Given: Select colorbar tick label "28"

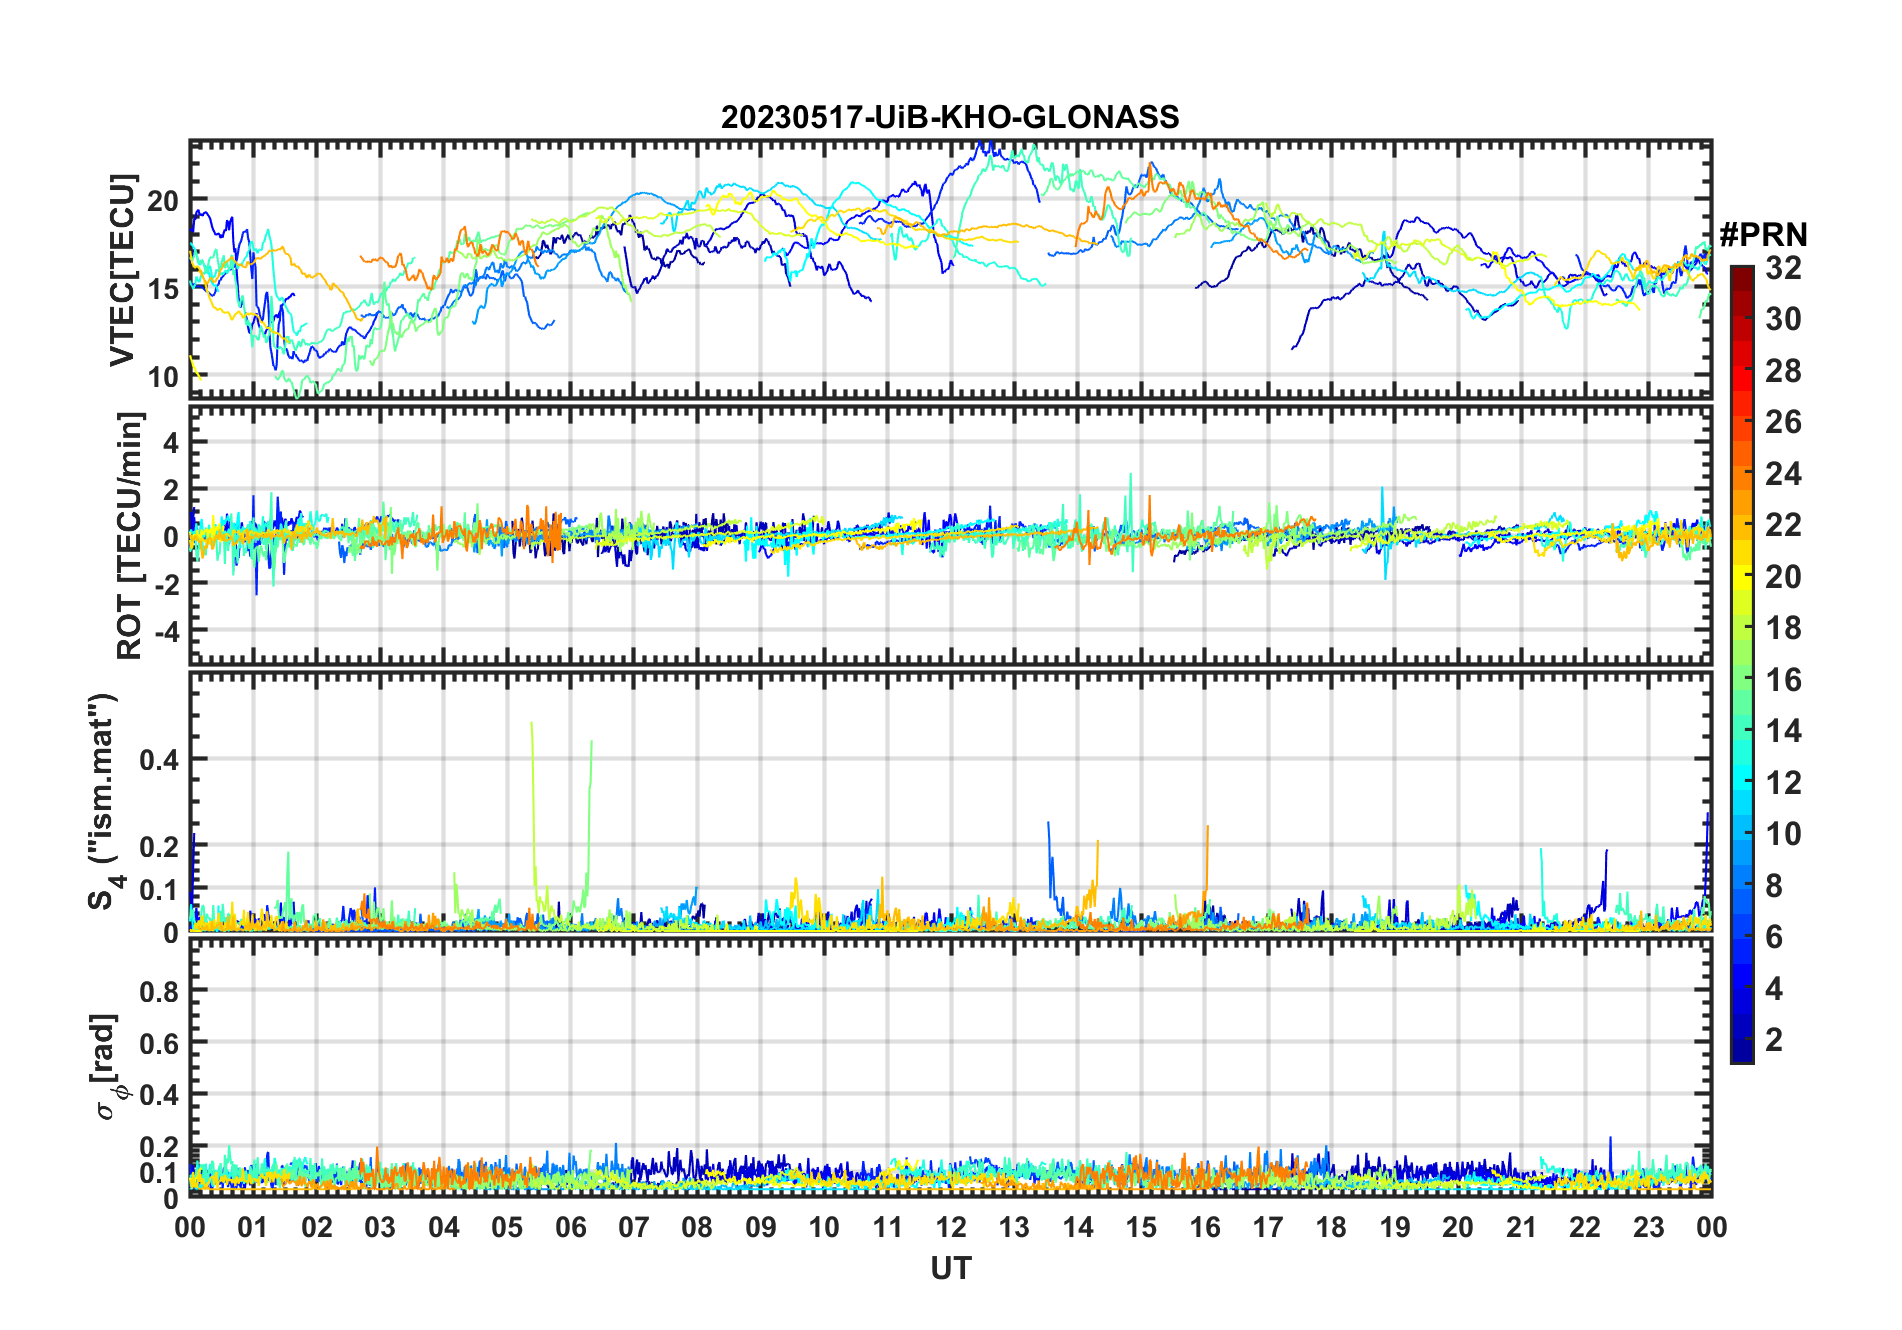Looking at the screenshot, I should tap(1783, 371).
